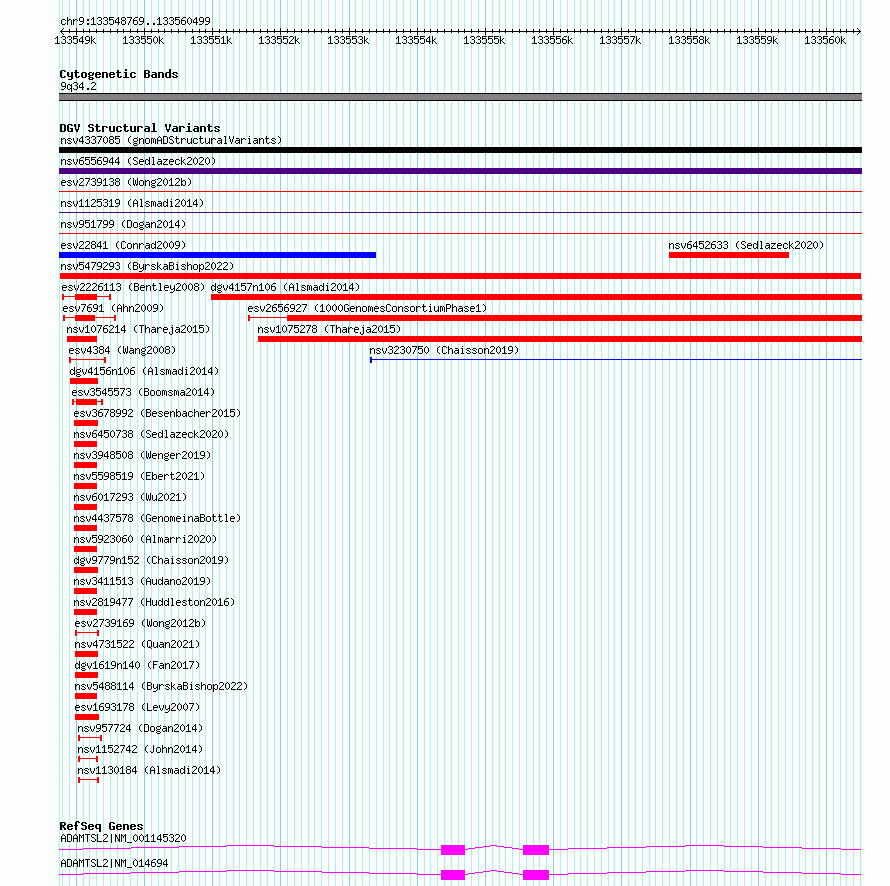Click the black nsv4337085 variant bar
Image resolution: width=890 pixels, height=886 pixels.
pyautogui.click(x=460, y=150)
